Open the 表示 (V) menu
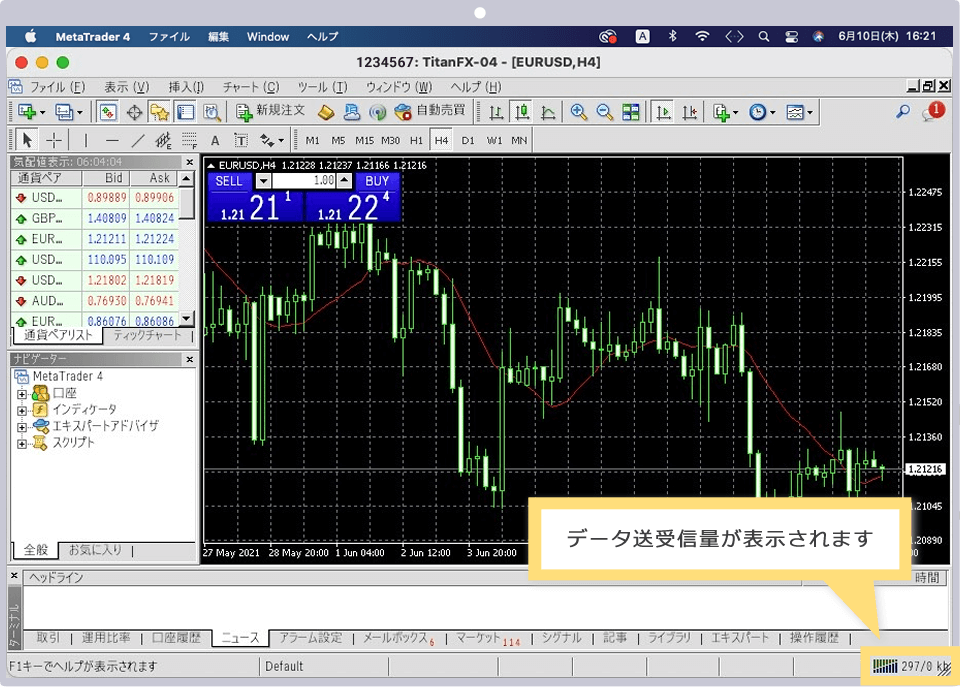Image resolution: width=960 pixels, height=687 pixels. click(x=127, y=87)
